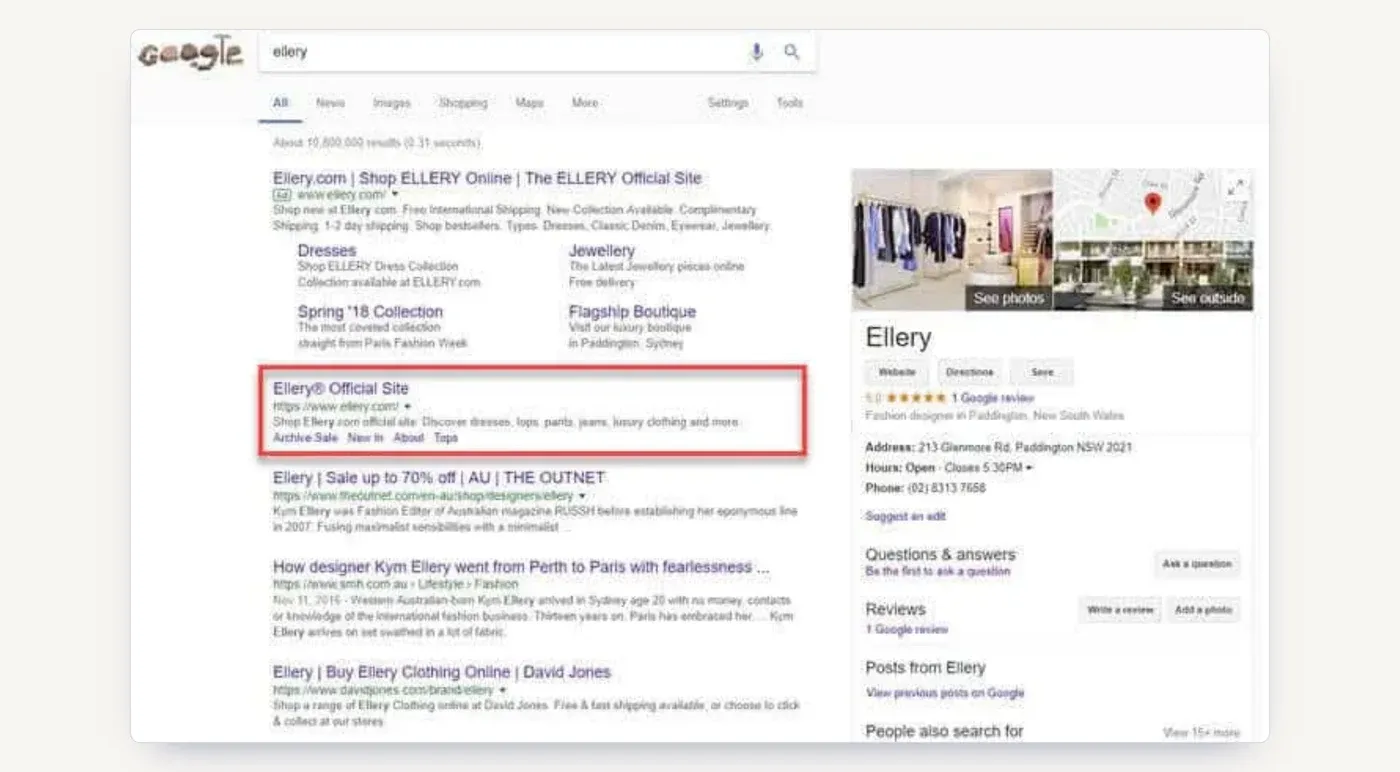Open the Jewellery sitelink
This screenshot has width=1400, height=772.
point(602,251)
